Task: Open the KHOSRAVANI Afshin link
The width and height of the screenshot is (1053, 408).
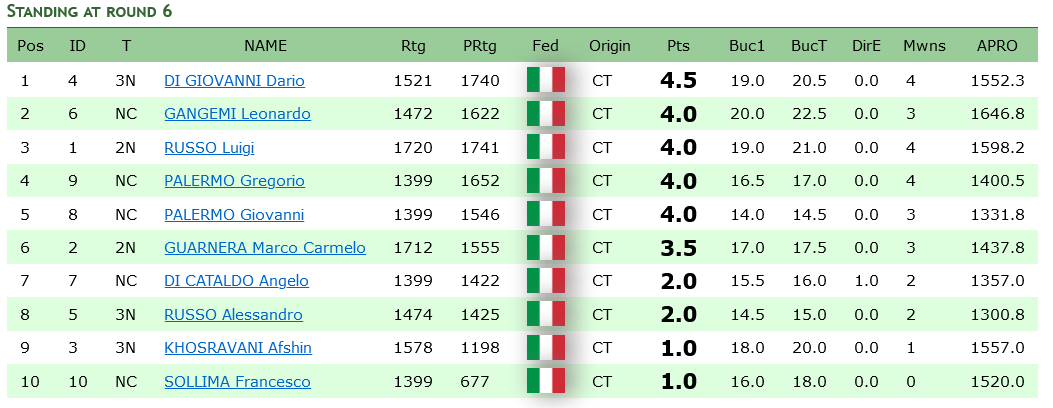Action: [237, 348]
